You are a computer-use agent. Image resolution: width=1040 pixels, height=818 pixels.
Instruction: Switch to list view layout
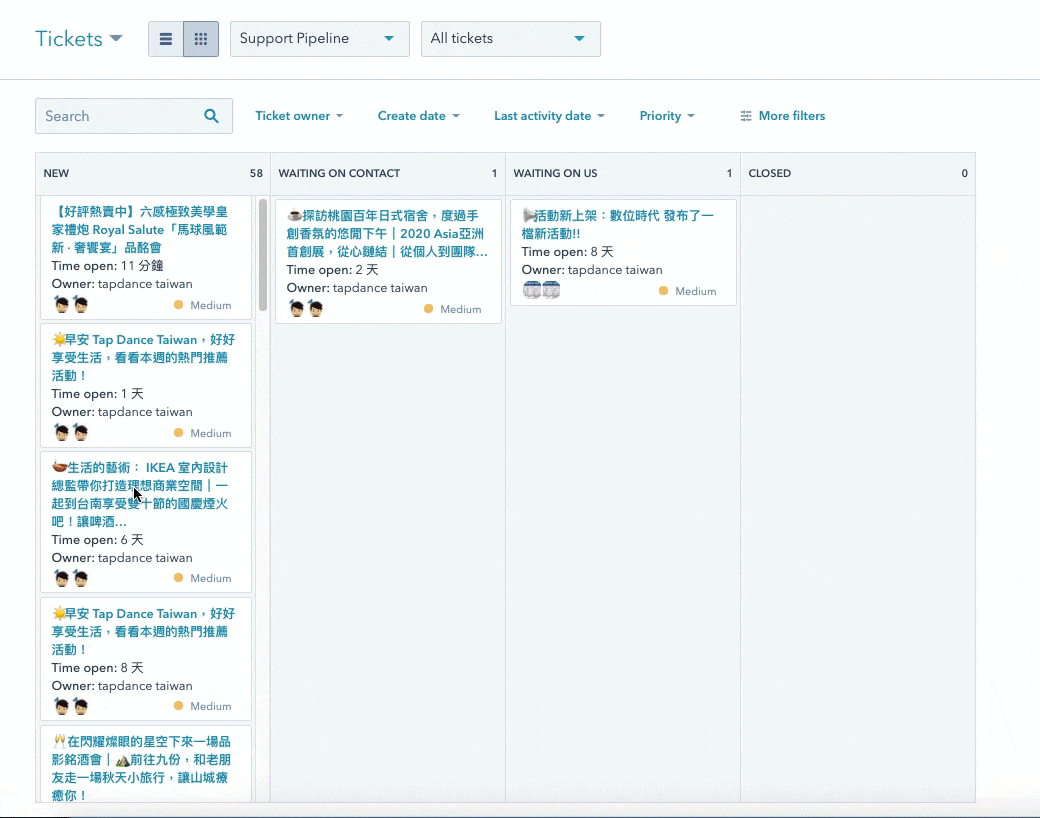point(166,39)
